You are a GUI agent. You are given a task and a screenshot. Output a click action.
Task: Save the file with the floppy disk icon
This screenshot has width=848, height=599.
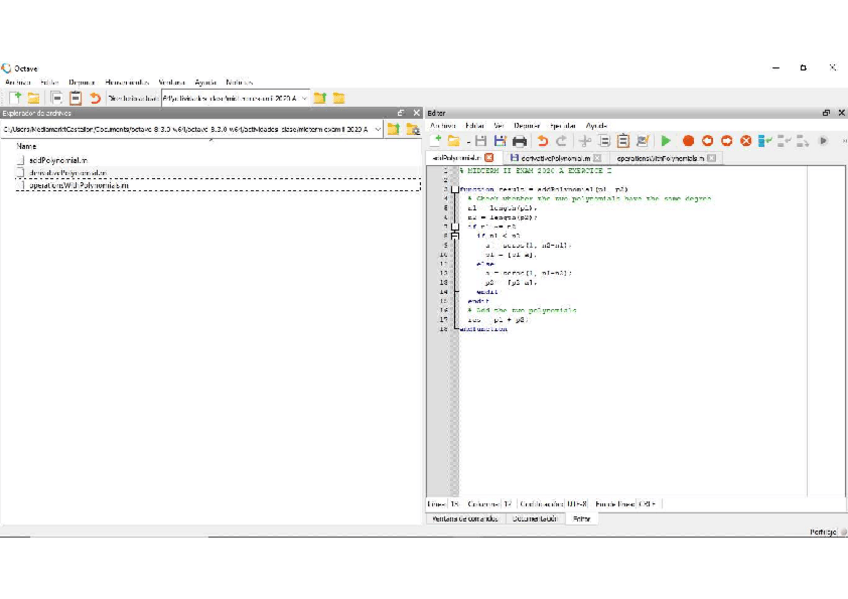click(x=481, y=141)
